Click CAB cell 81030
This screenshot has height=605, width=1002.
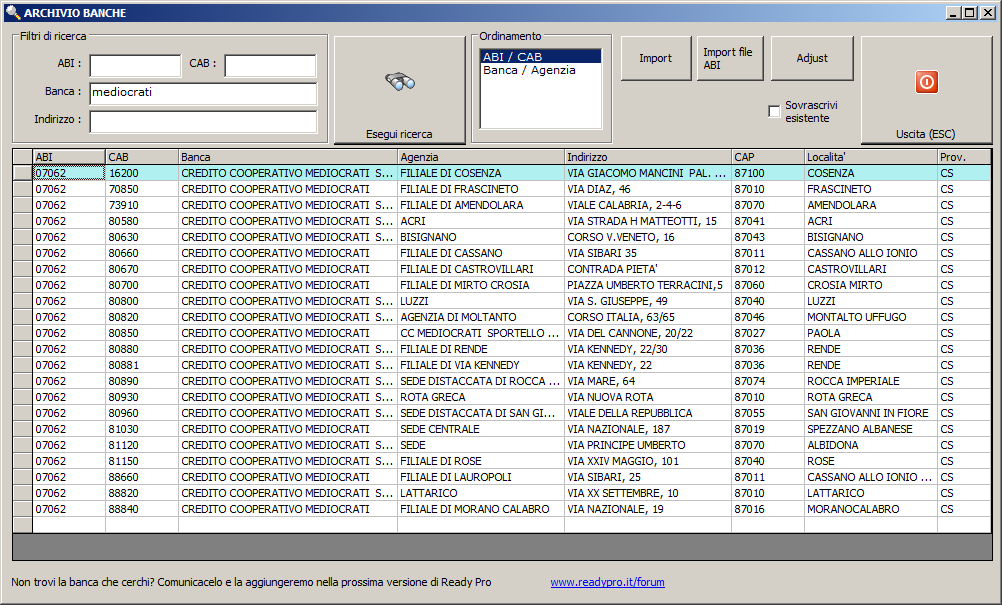[142, 429]
